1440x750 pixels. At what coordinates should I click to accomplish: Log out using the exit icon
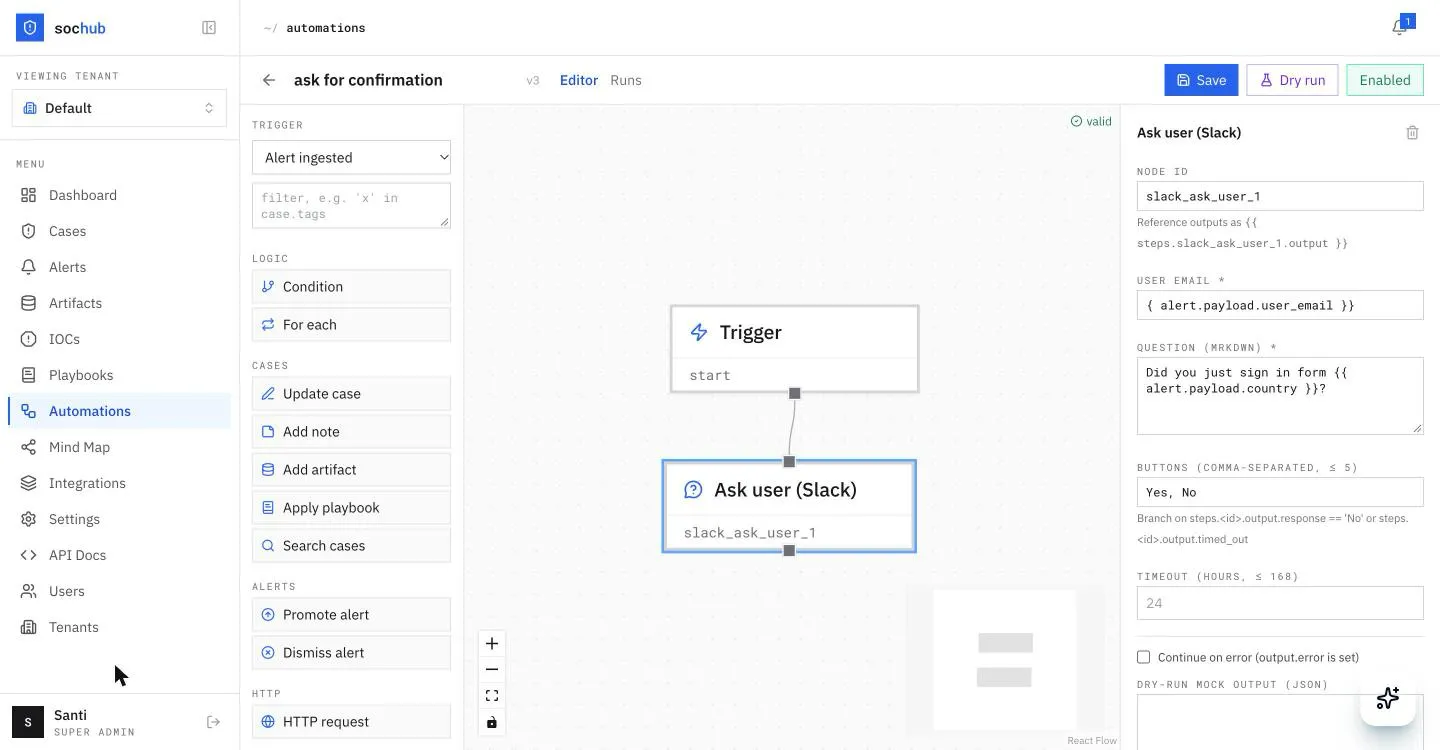(213, 722)
